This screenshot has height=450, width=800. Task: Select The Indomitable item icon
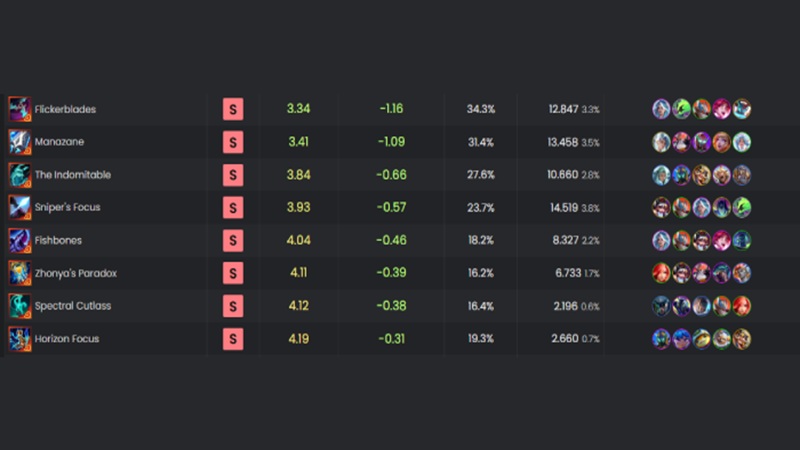tap(19, 175)
